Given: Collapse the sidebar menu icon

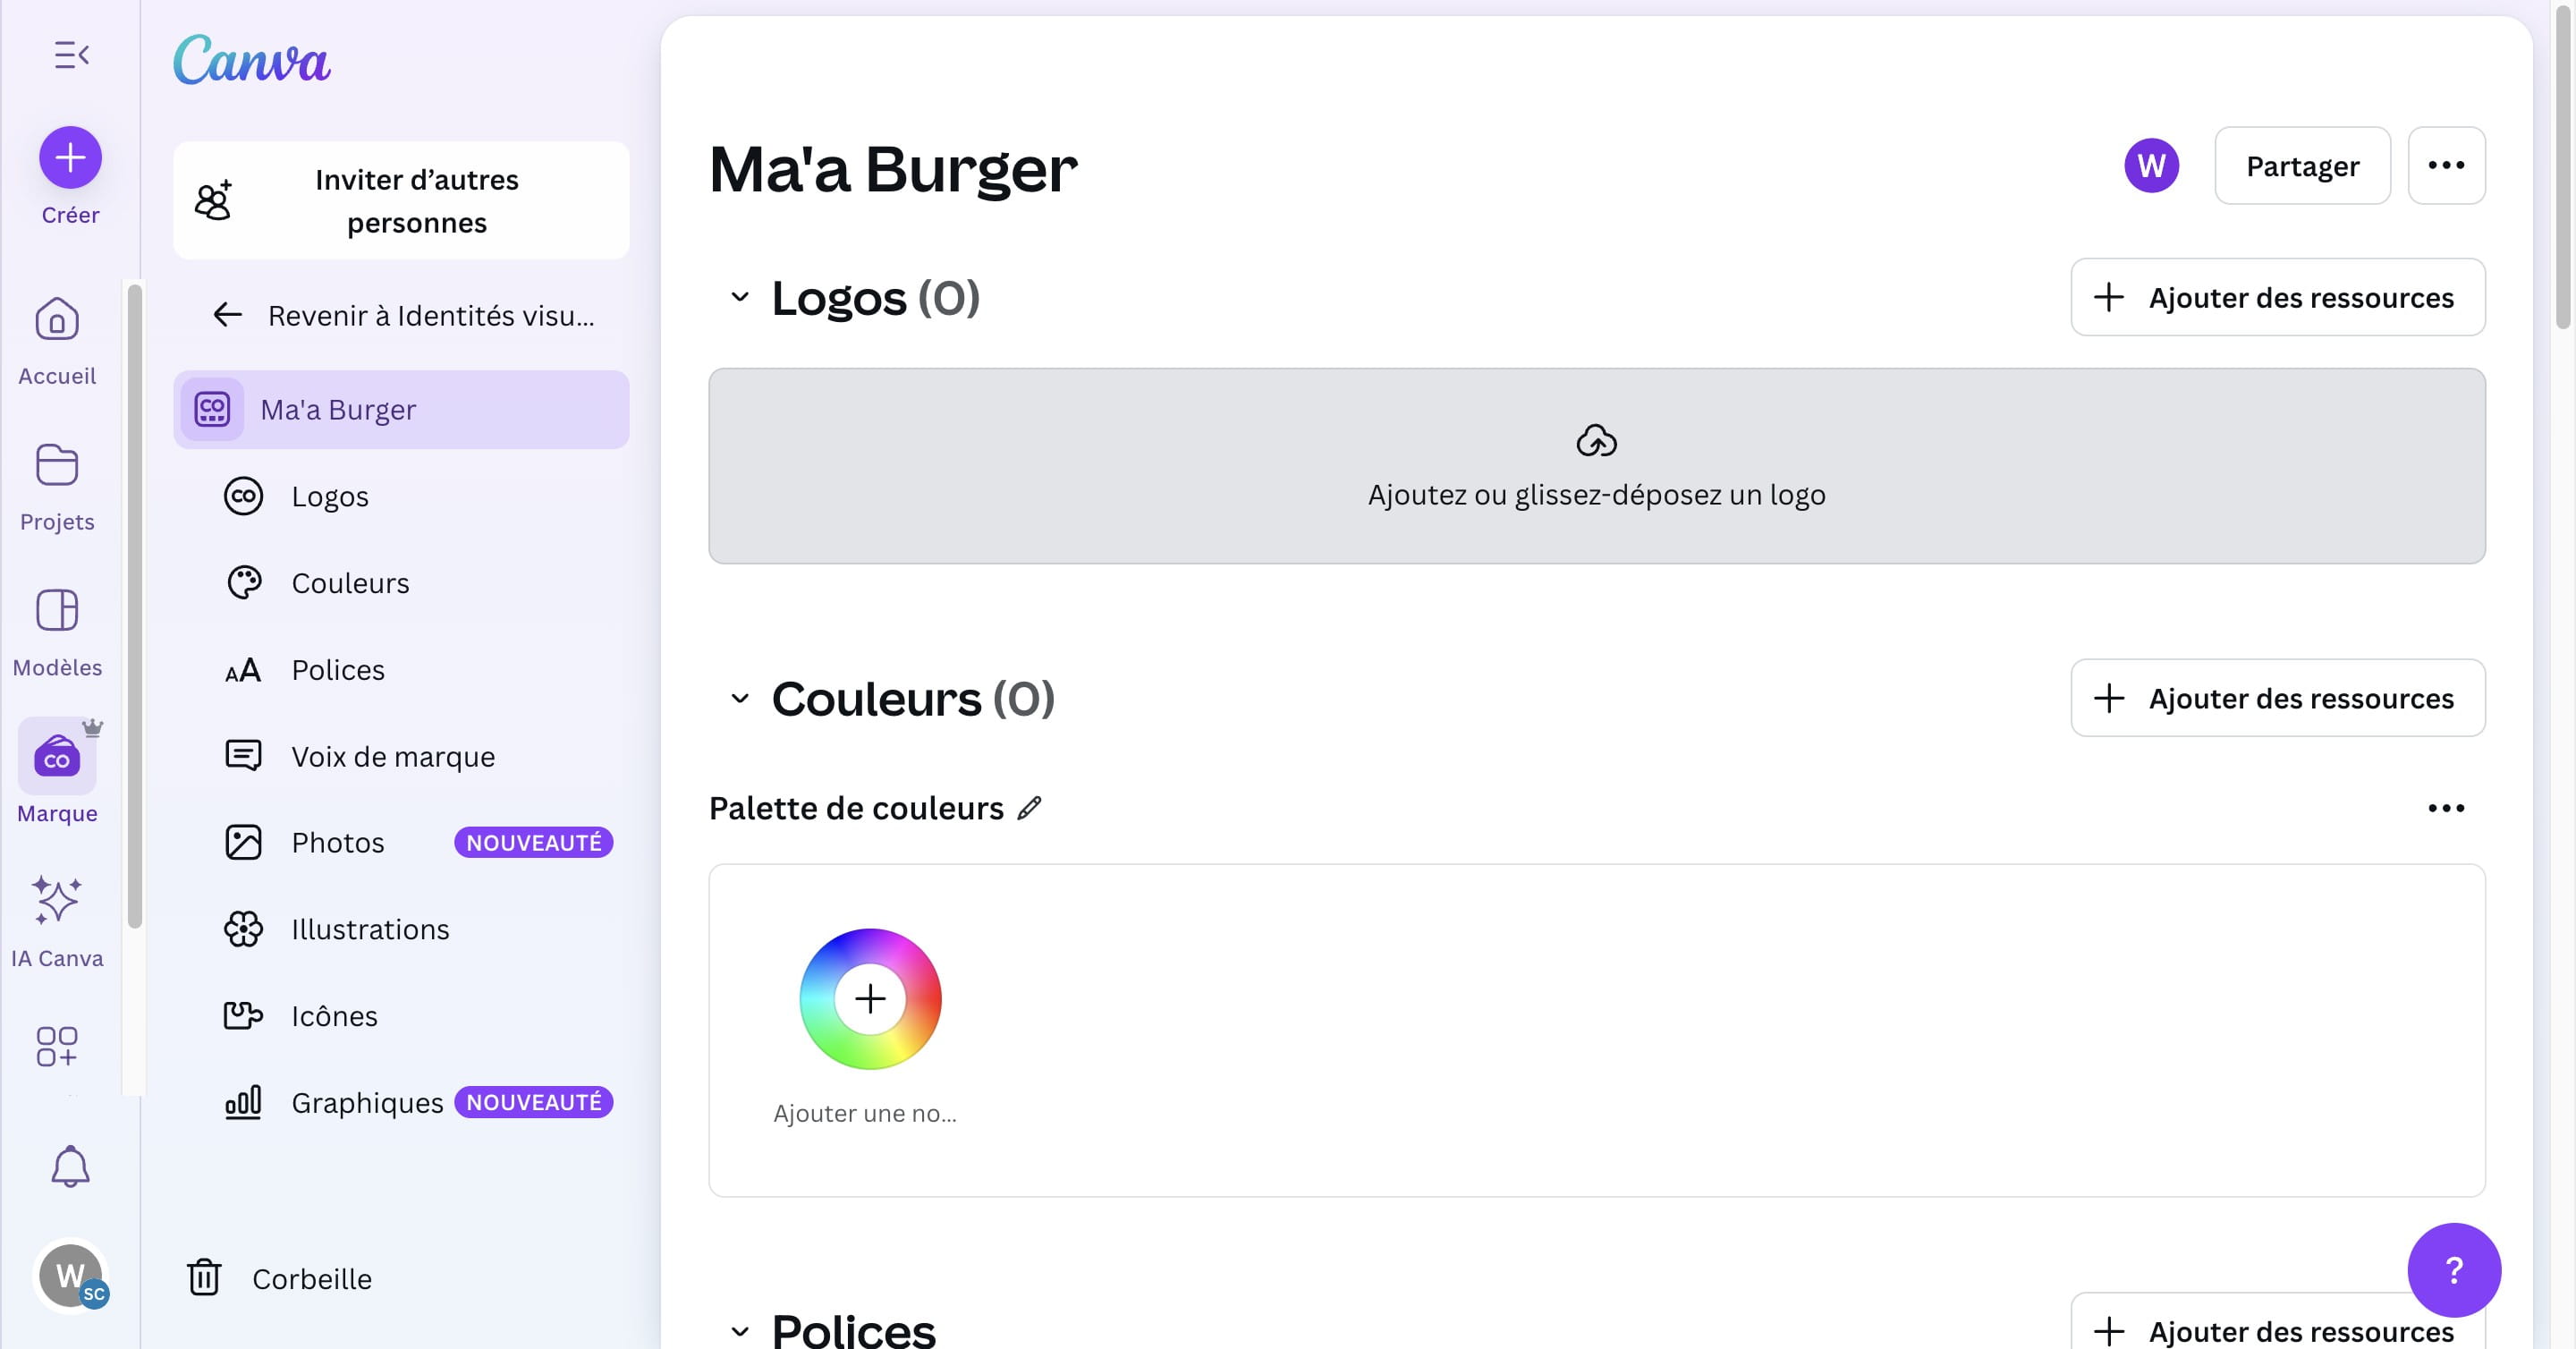Looking at the screenshot, I should (x=71, y=55).
